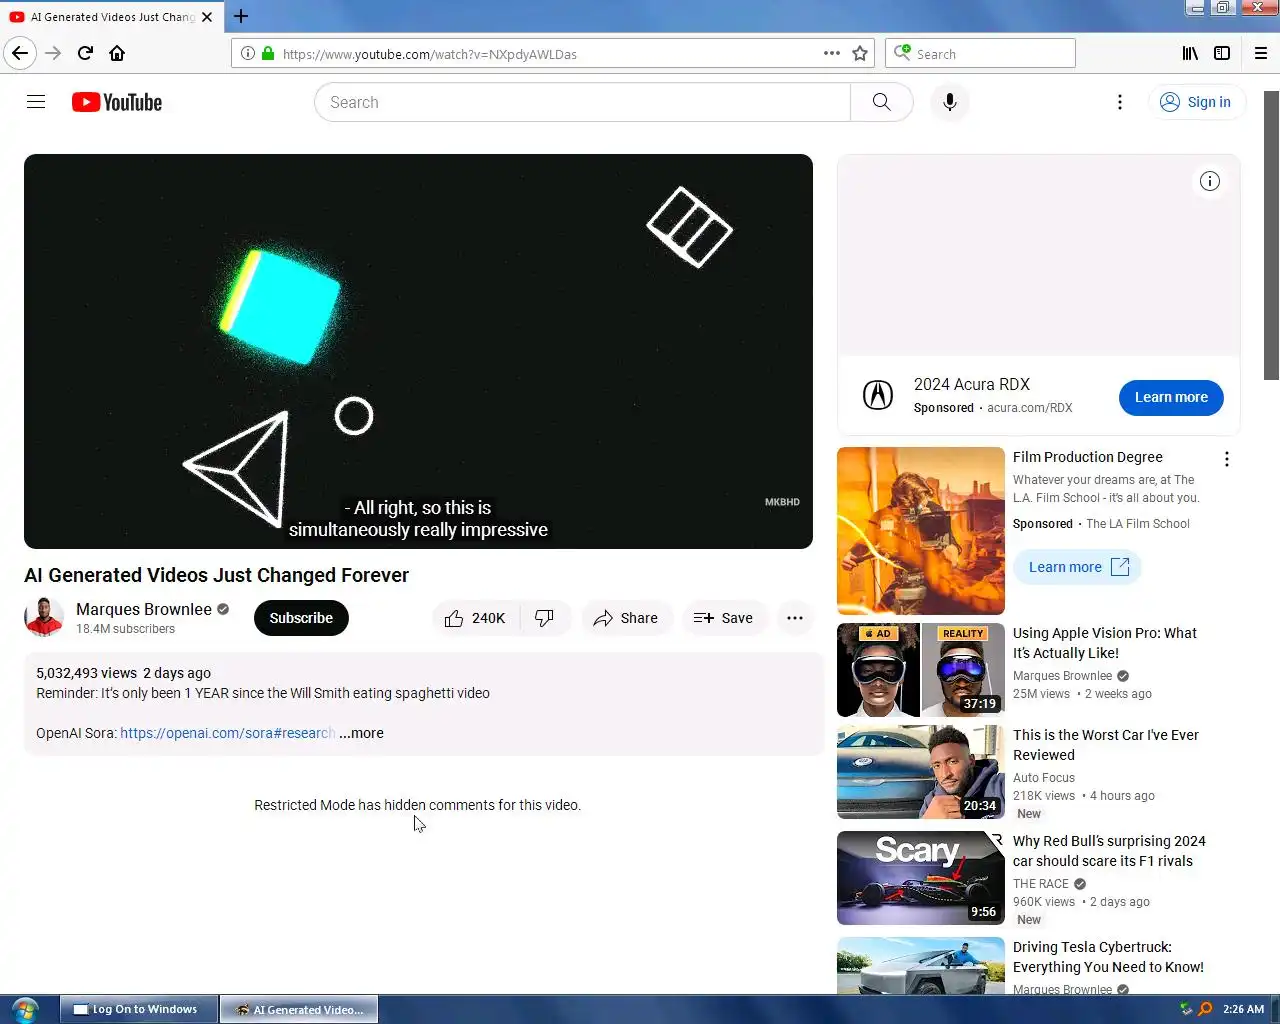
Task: Open the Windows Start button
Action: click(x=24, y=1009)
